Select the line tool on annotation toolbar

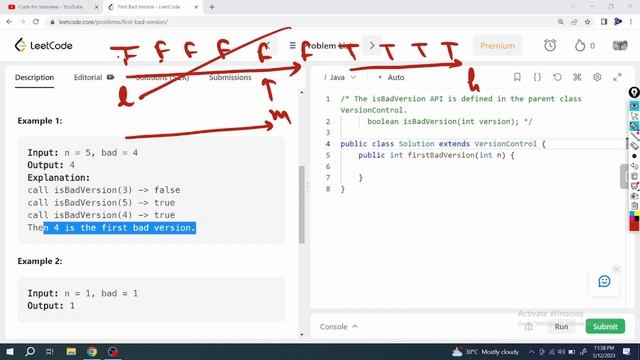tap(634, 136)
